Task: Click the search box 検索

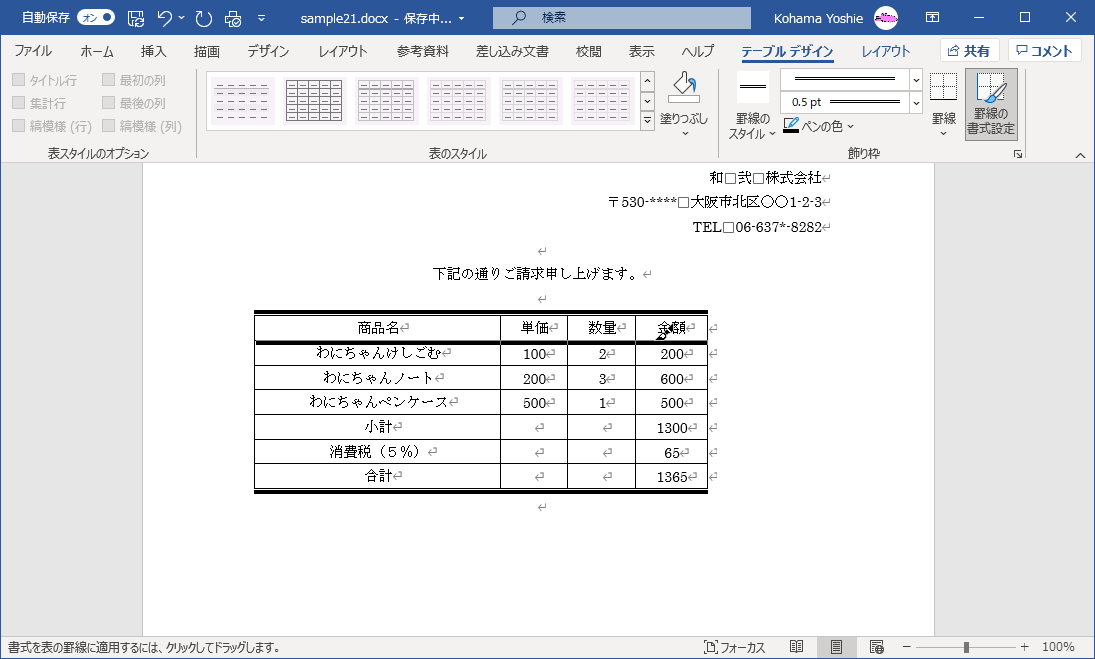Action: click(x=622, y=17)
